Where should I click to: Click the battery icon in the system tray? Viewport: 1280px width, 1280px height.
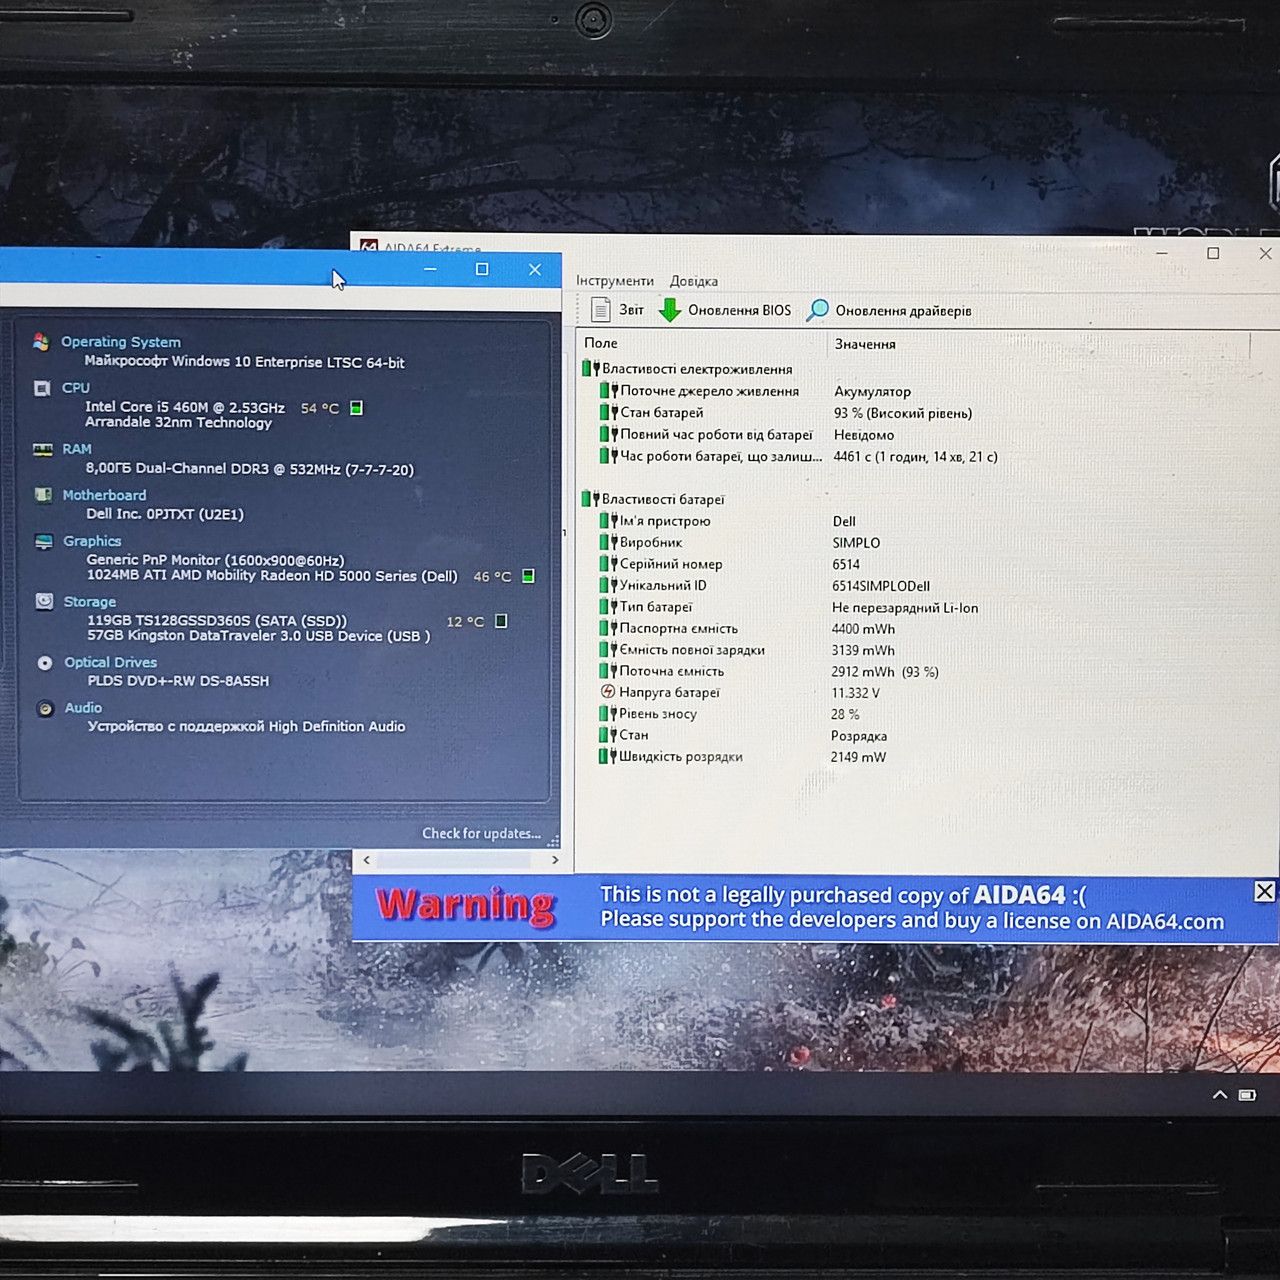point(1247,1095)
